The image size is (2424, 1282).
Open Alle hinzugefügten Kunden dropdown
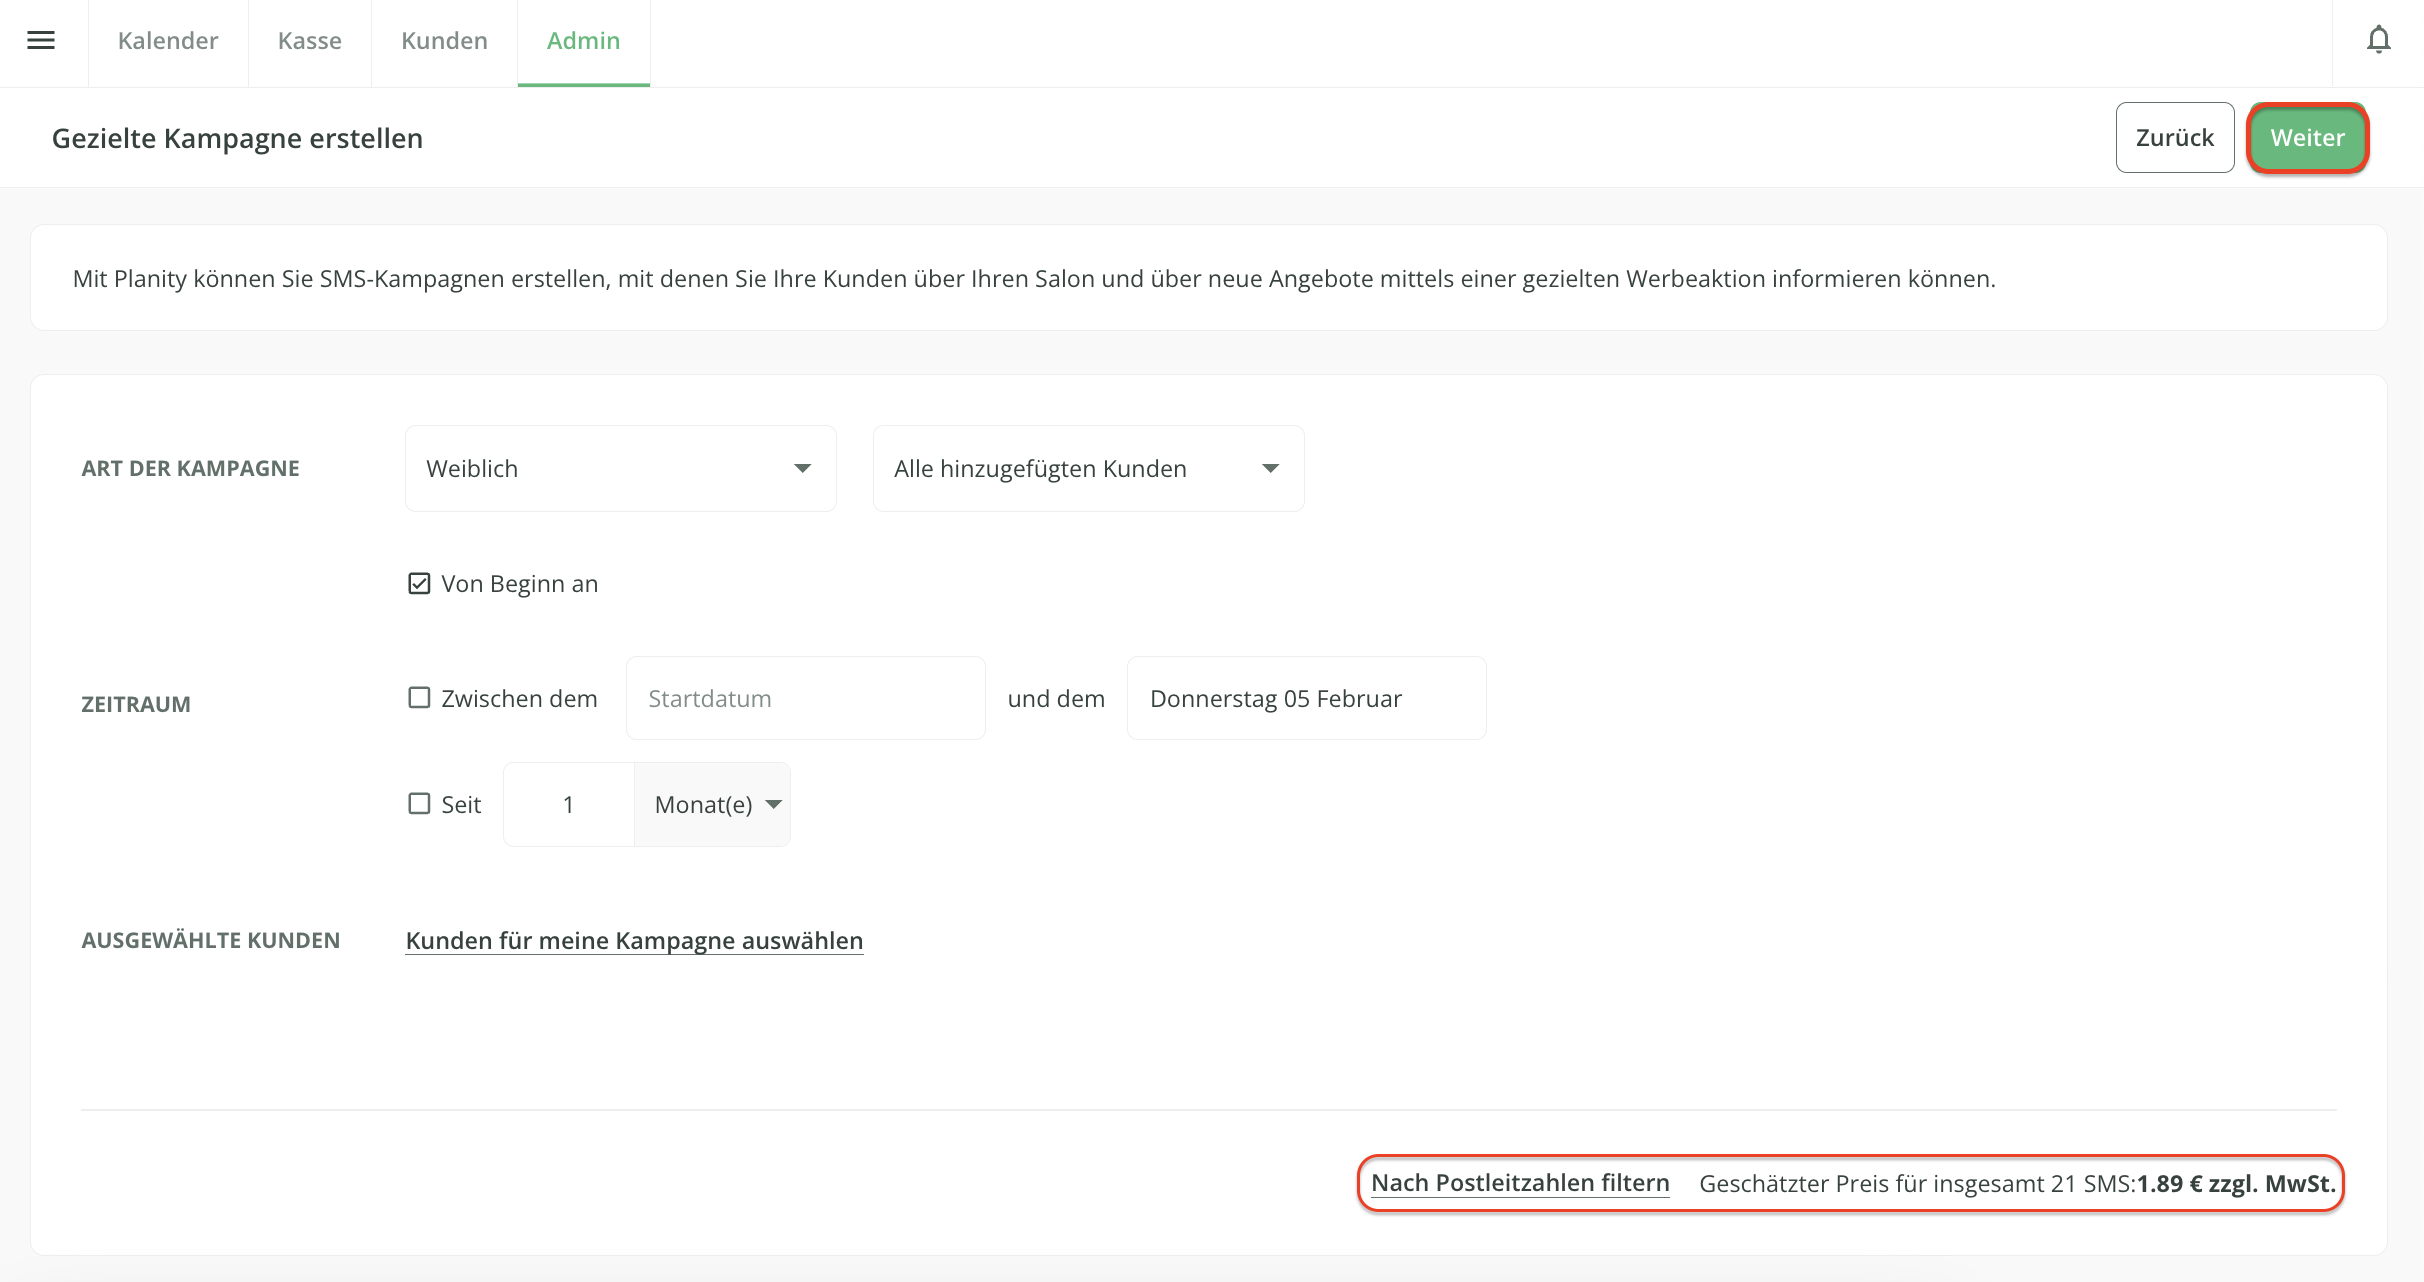pos(1088,468)
